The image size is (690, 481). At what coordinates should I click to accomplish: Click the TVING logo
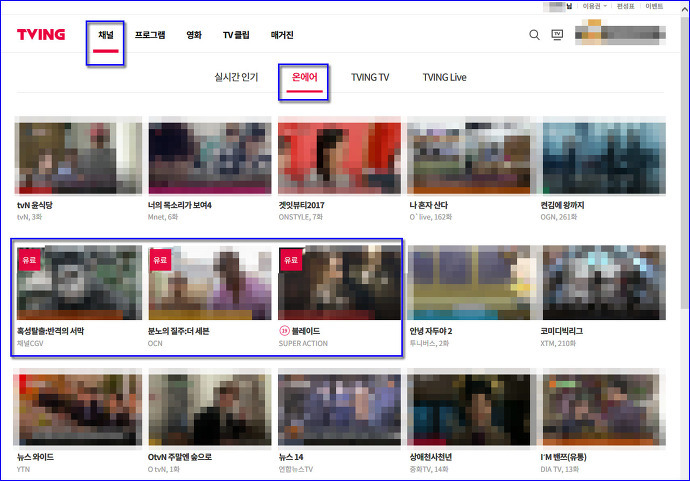(x=41, y=35)
